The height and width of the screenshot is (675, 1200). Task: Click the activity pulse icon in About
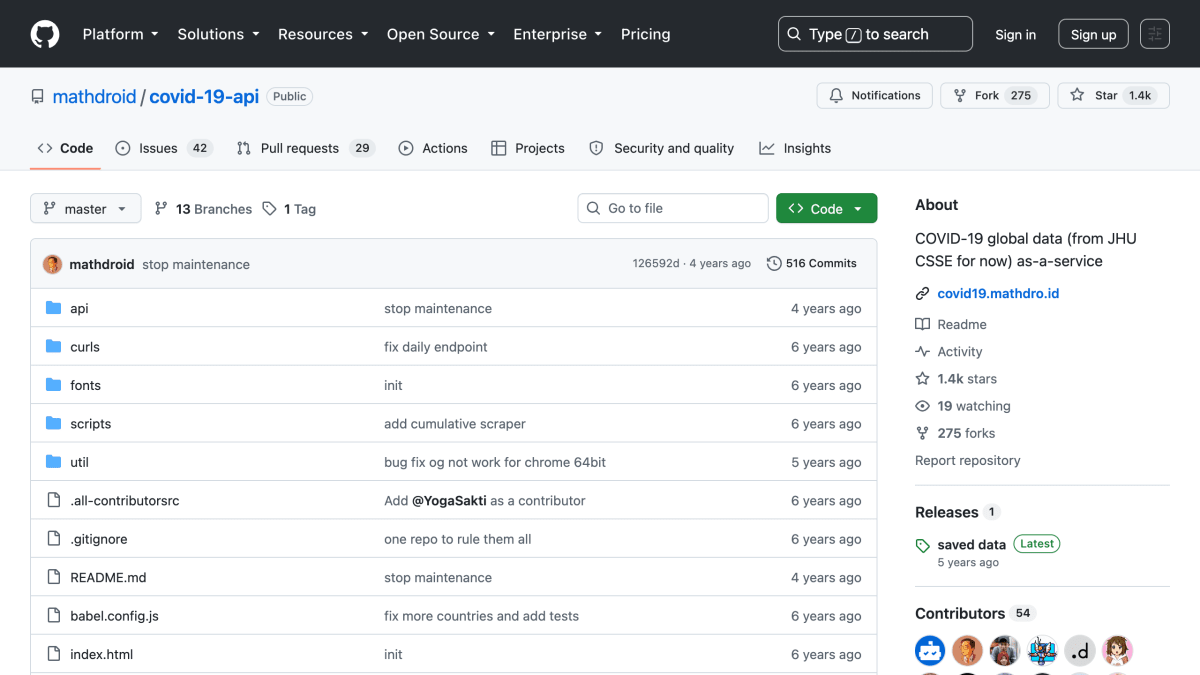click(922, 352)
